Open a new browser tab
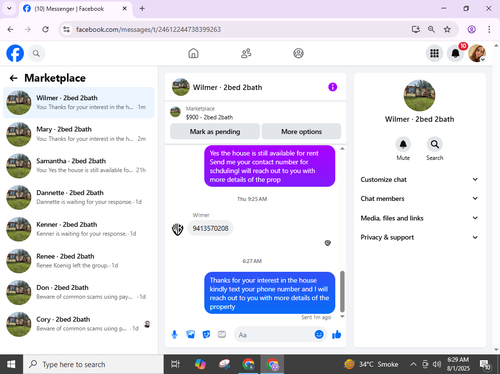 [142, 9]
